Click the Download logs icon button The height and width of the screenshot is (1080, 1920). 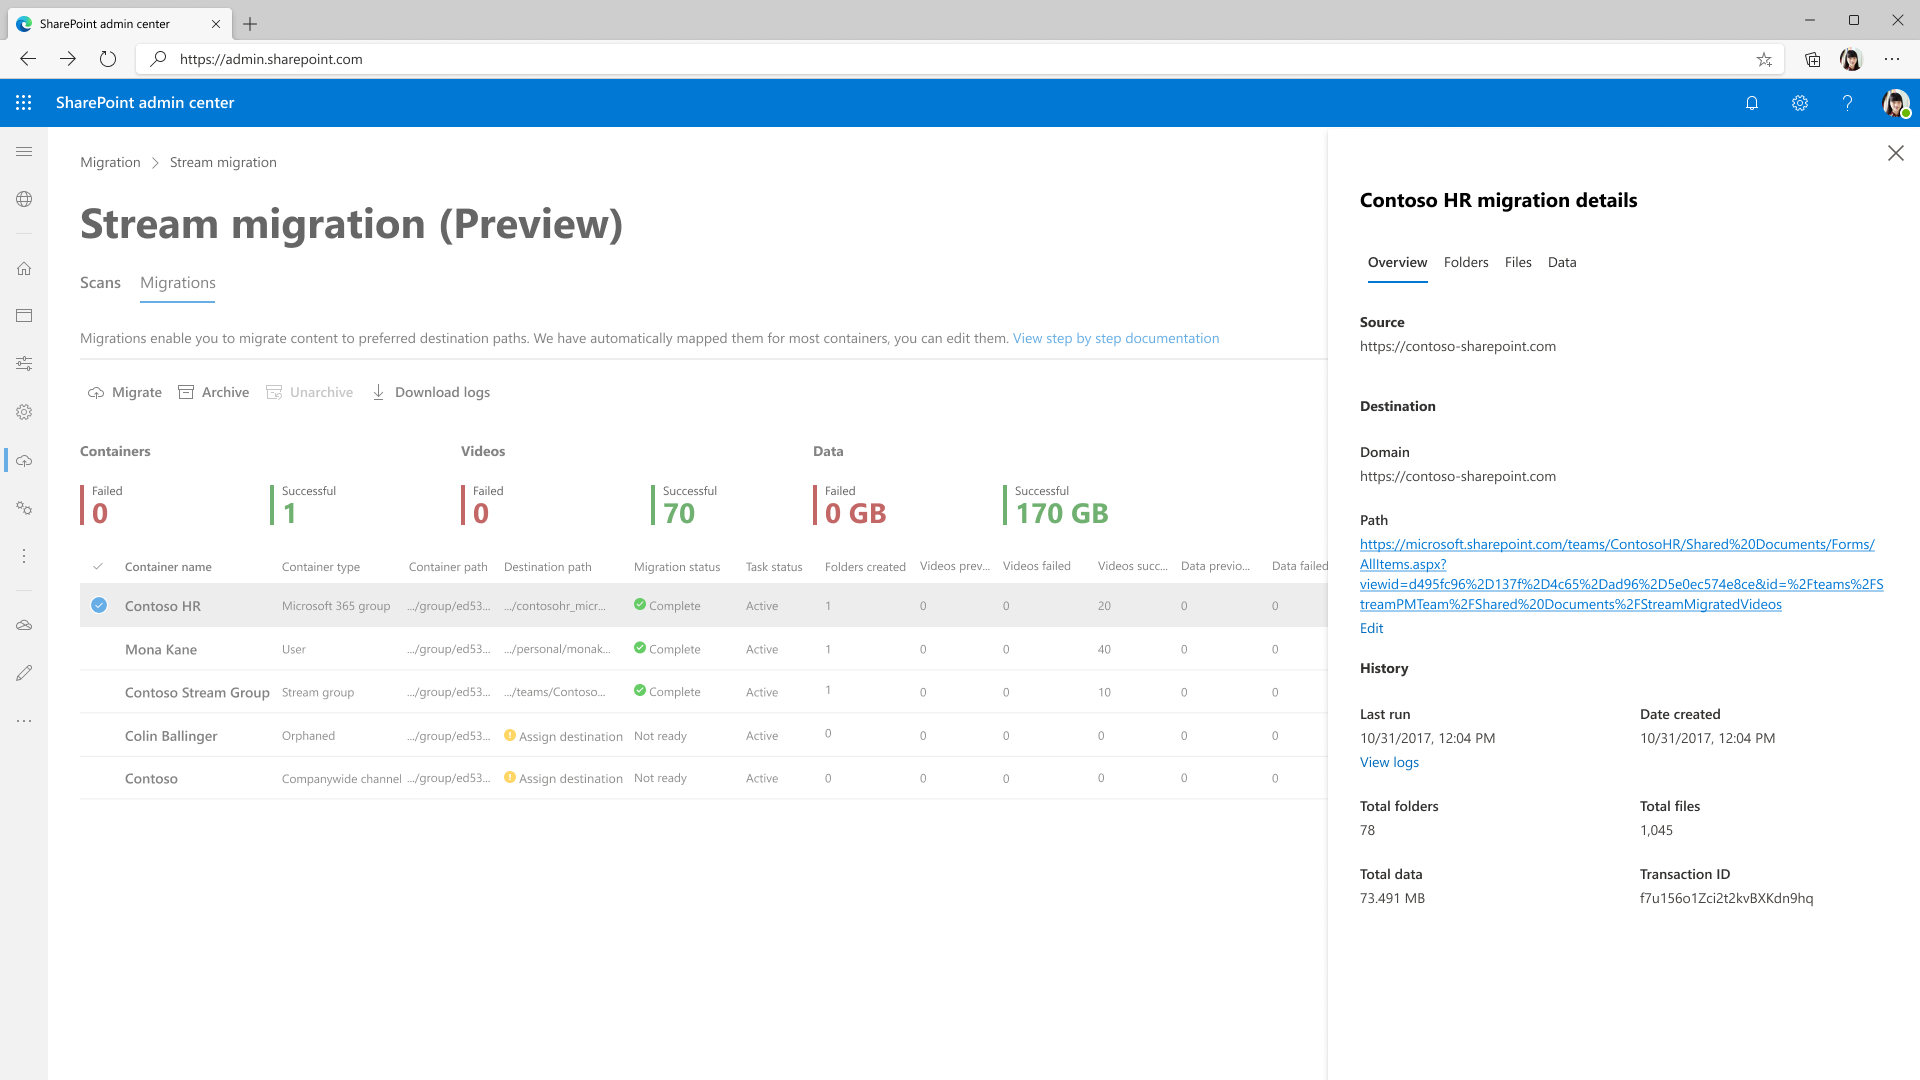click(x=380, y=392)
